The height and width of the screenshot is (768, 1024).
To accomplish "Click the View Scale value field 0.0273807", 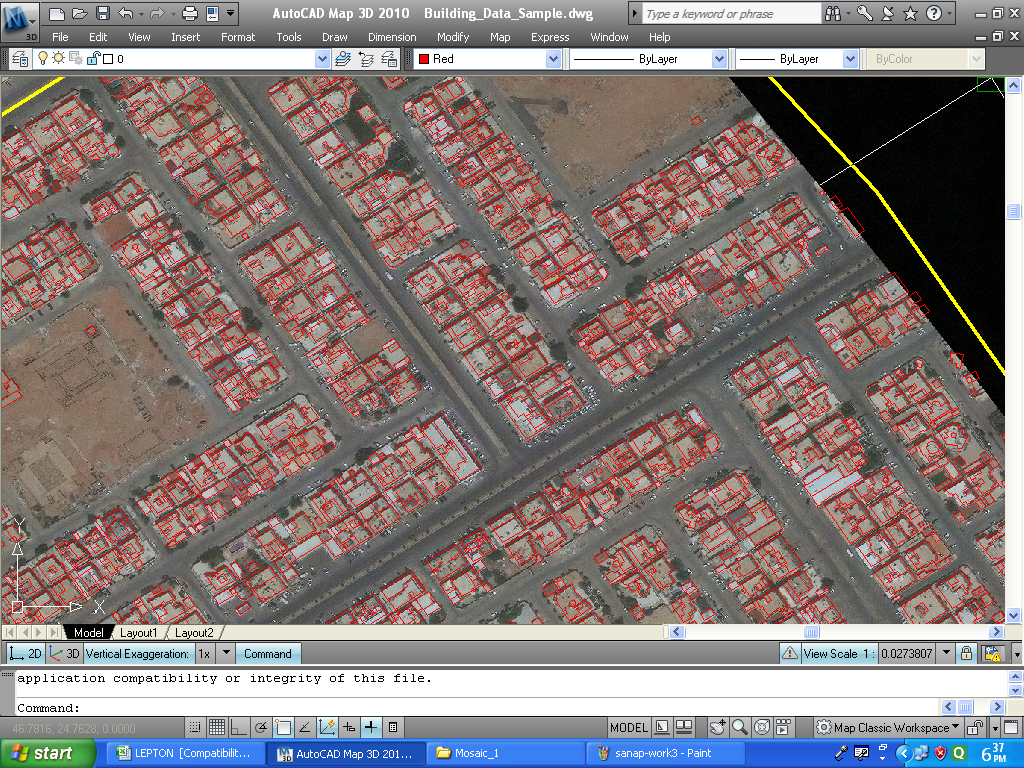I will pos(906,654).
